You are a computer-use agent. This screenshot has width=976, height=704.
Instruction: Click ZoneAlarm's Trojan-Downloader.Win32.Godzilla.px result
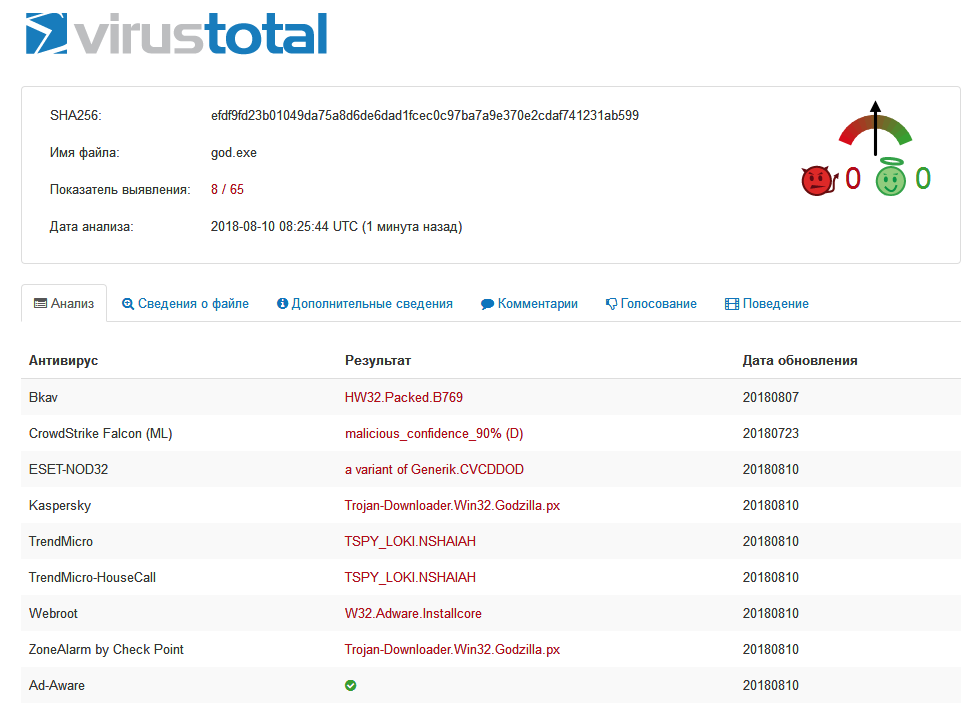453,650
